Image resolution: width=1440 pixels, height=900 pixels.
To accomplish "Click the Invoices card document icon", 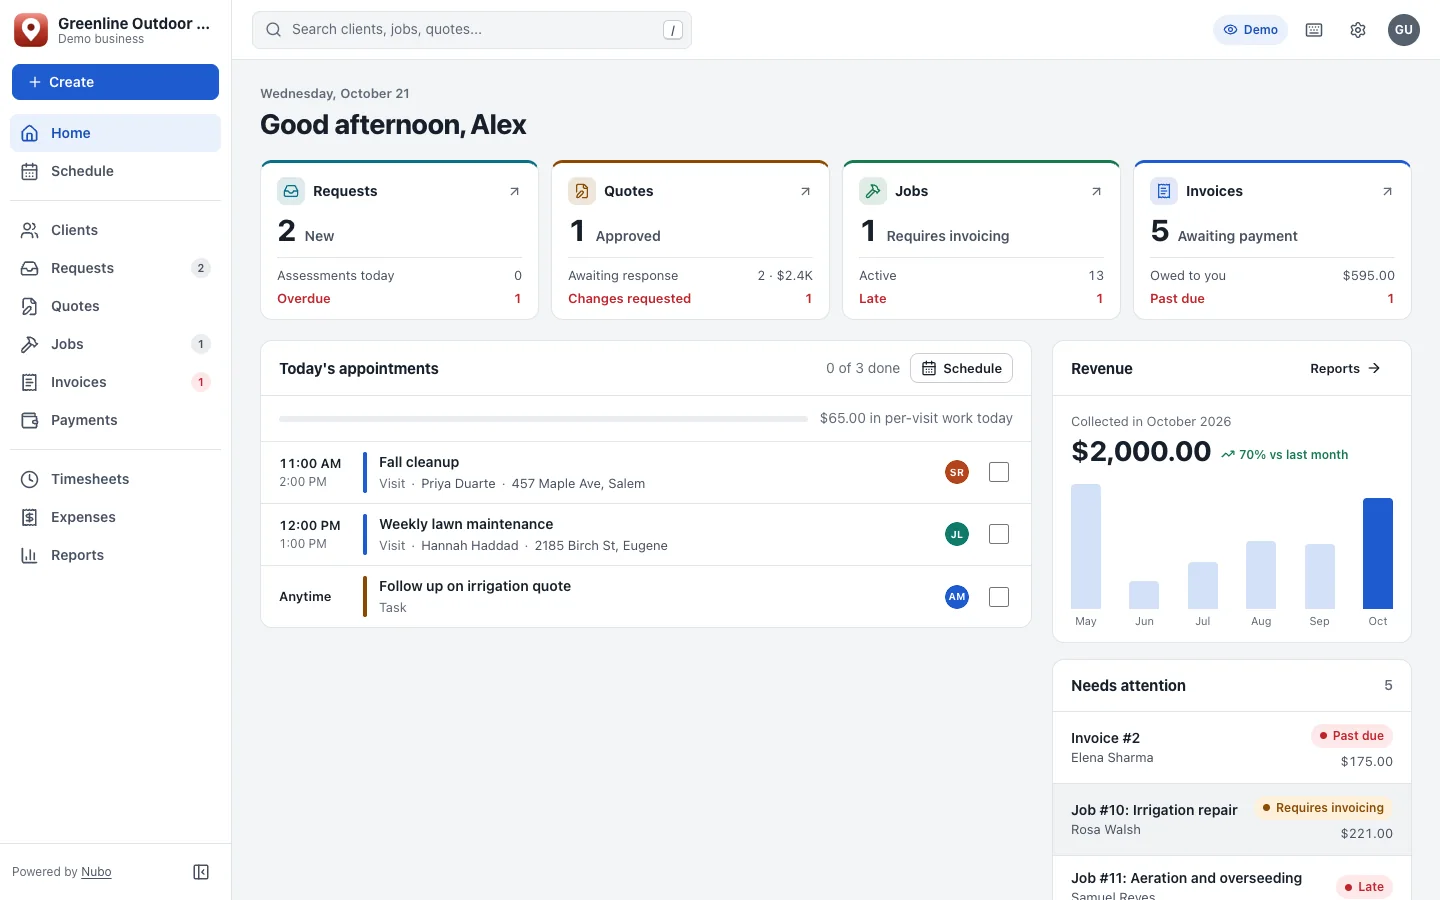I will click(x=1164, y=191).
